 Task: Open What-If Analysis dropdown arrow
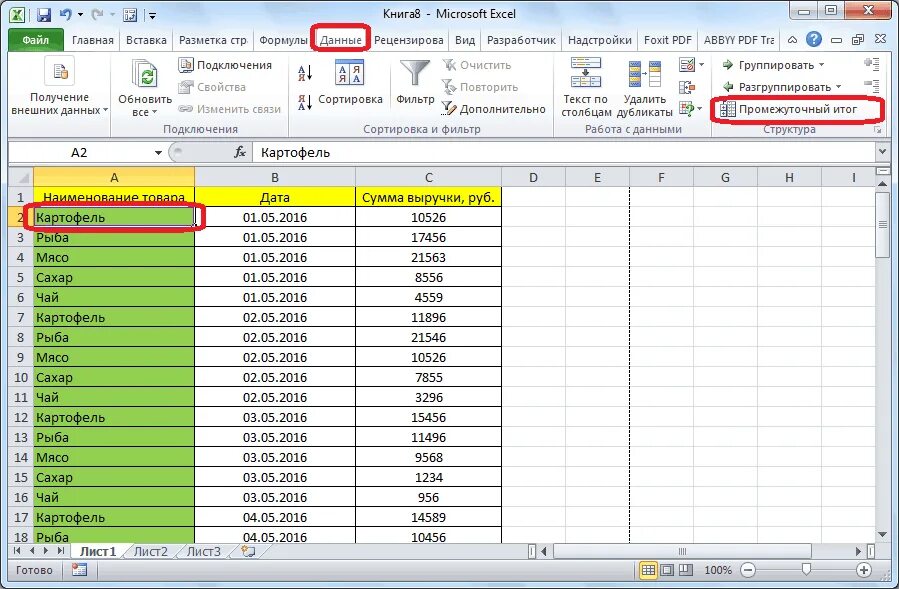(x=700, y=108)
